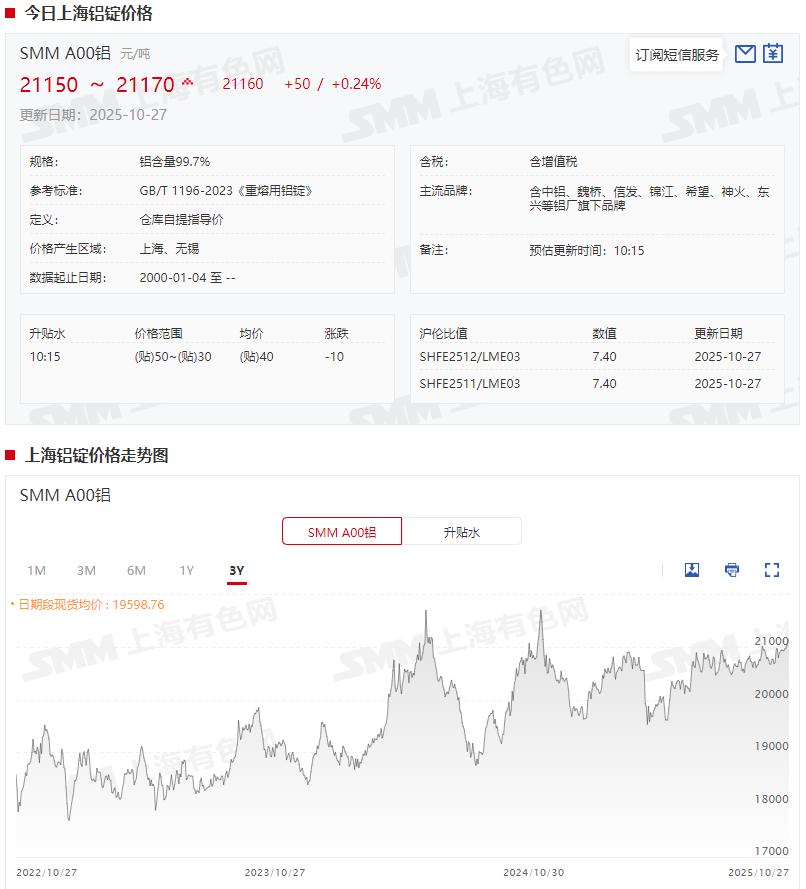
Task: Click 订阅短信服务 button
Action: [677, 55]
